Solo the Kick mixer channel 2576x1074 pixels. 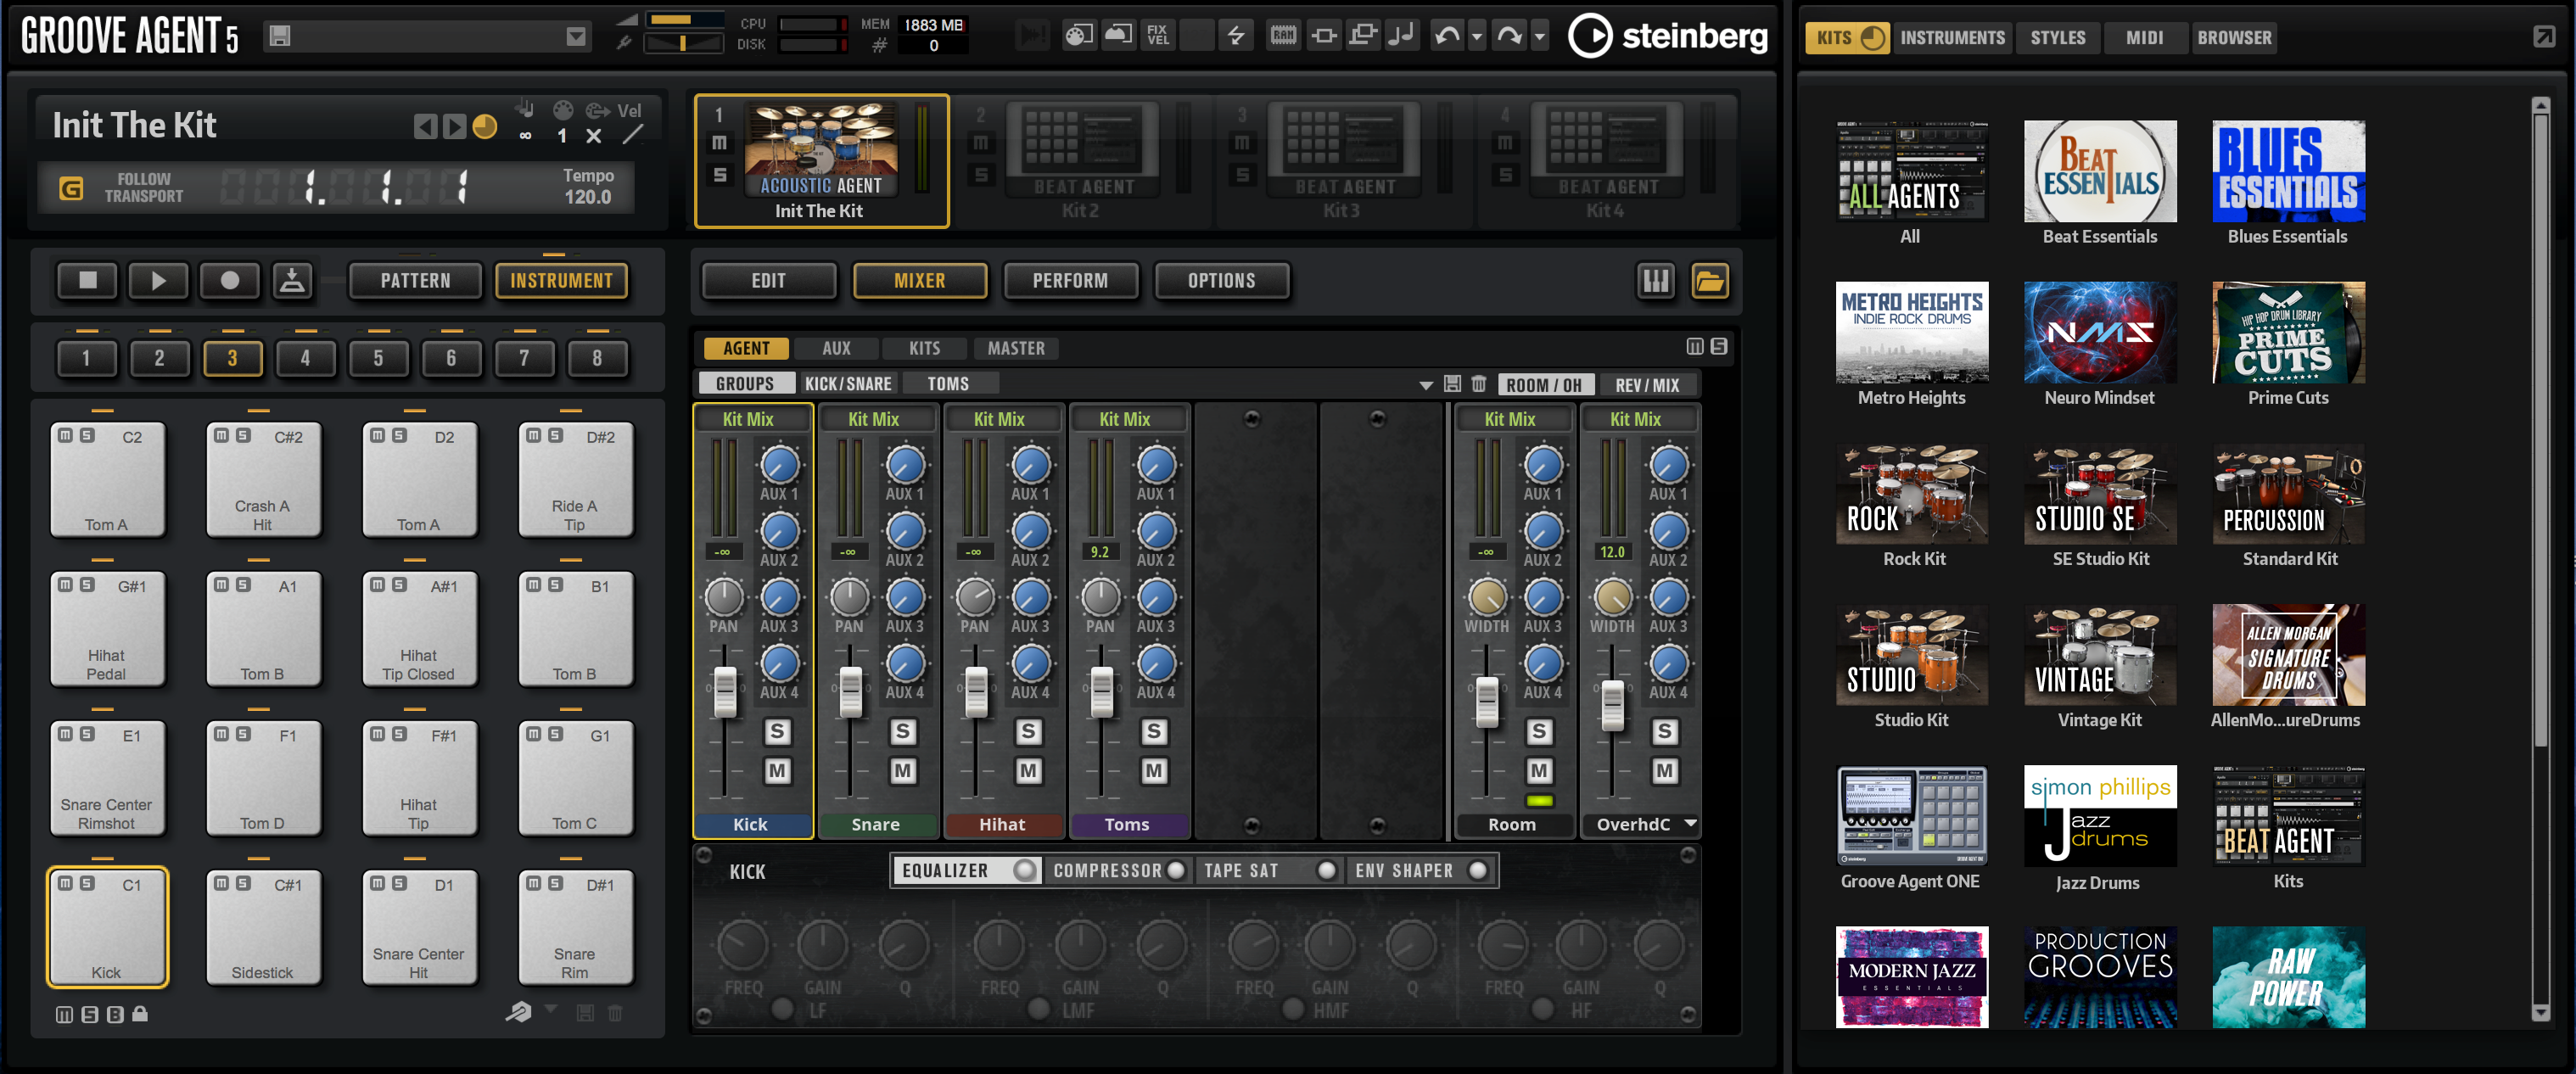(x=777, y=732)
